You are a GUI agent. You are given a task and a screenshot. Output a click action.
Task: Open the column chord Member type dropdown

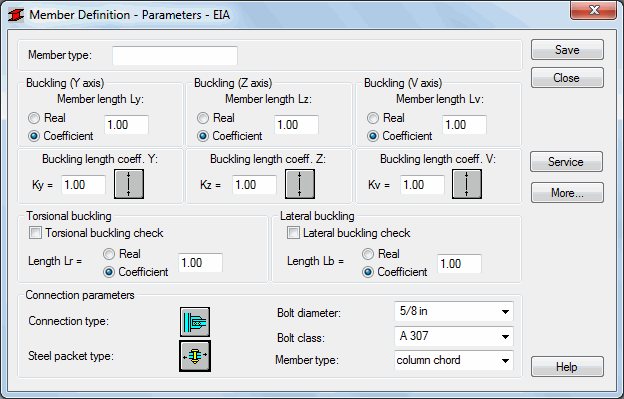tap(454, 360)
